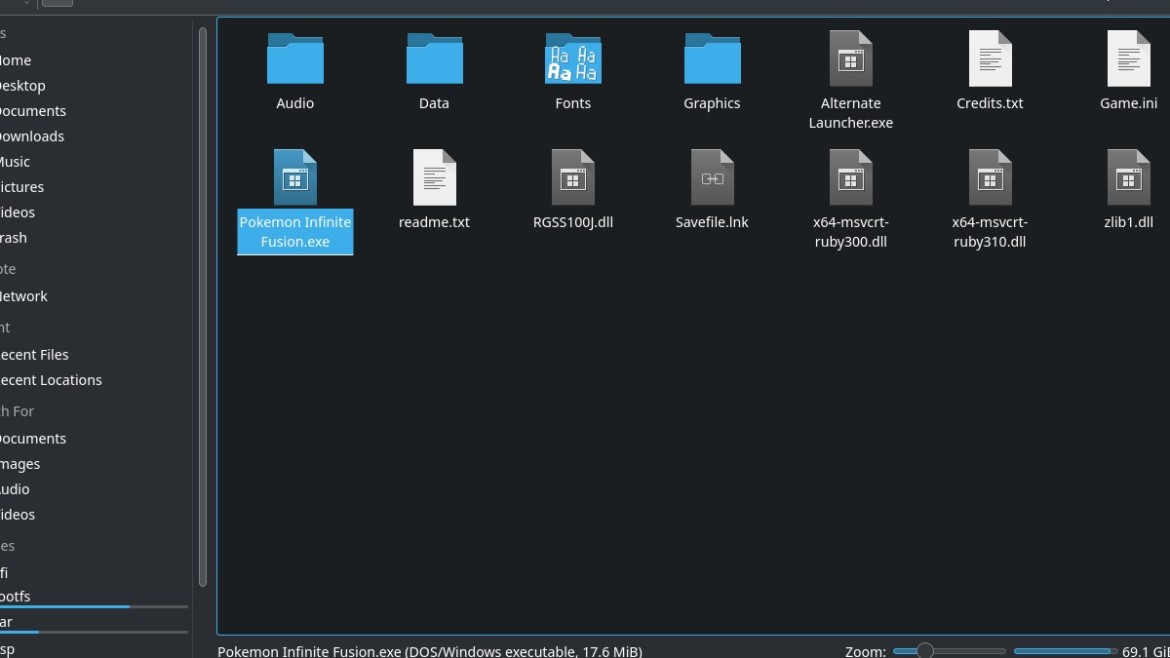1170x658 pixels.
Task: Select Pokemon Infinite Fusion.exe icon
Action: tap(295, 178)
